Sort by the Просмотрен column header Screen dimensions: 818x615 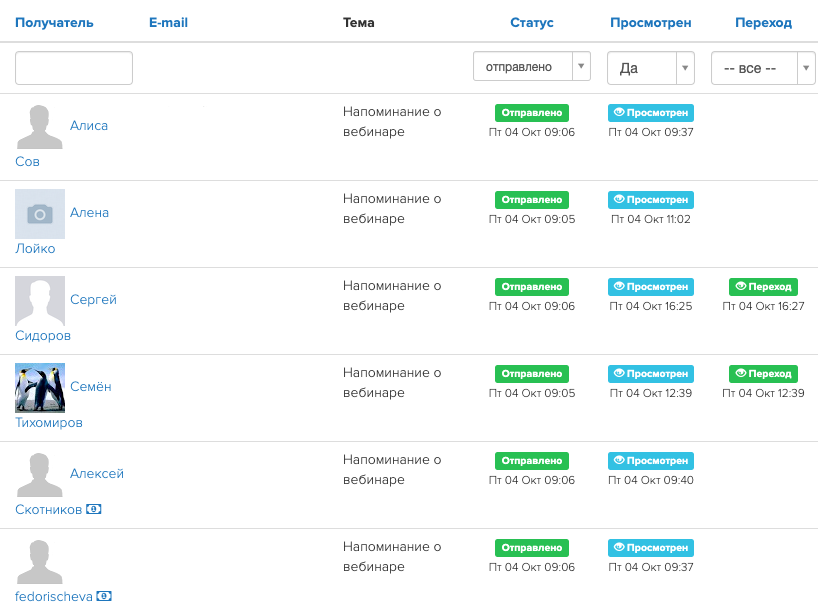pos(651,22)
